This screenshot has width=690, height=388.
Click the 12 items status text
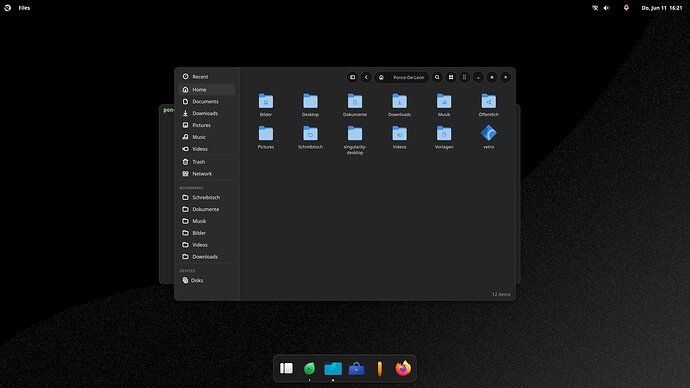[501, 294]
